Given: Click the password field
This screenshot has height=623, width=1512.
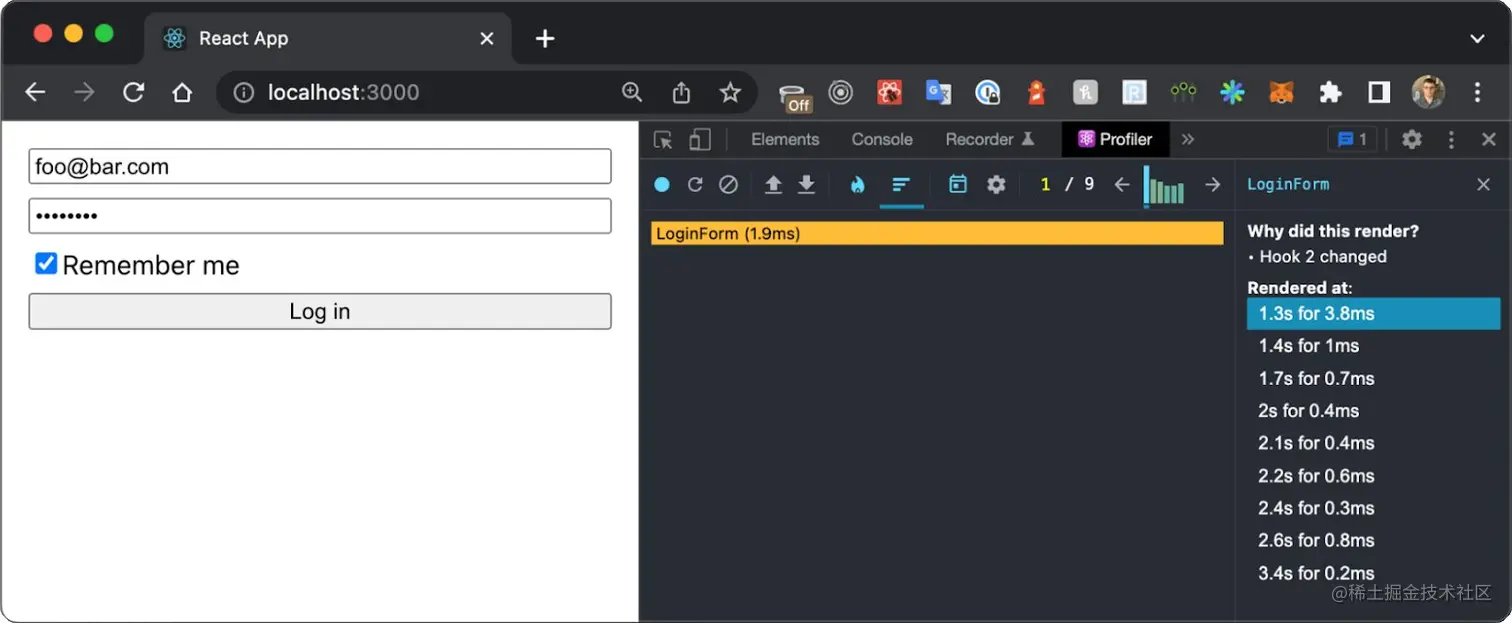Looking at the screenshot, I should [320, 216].
